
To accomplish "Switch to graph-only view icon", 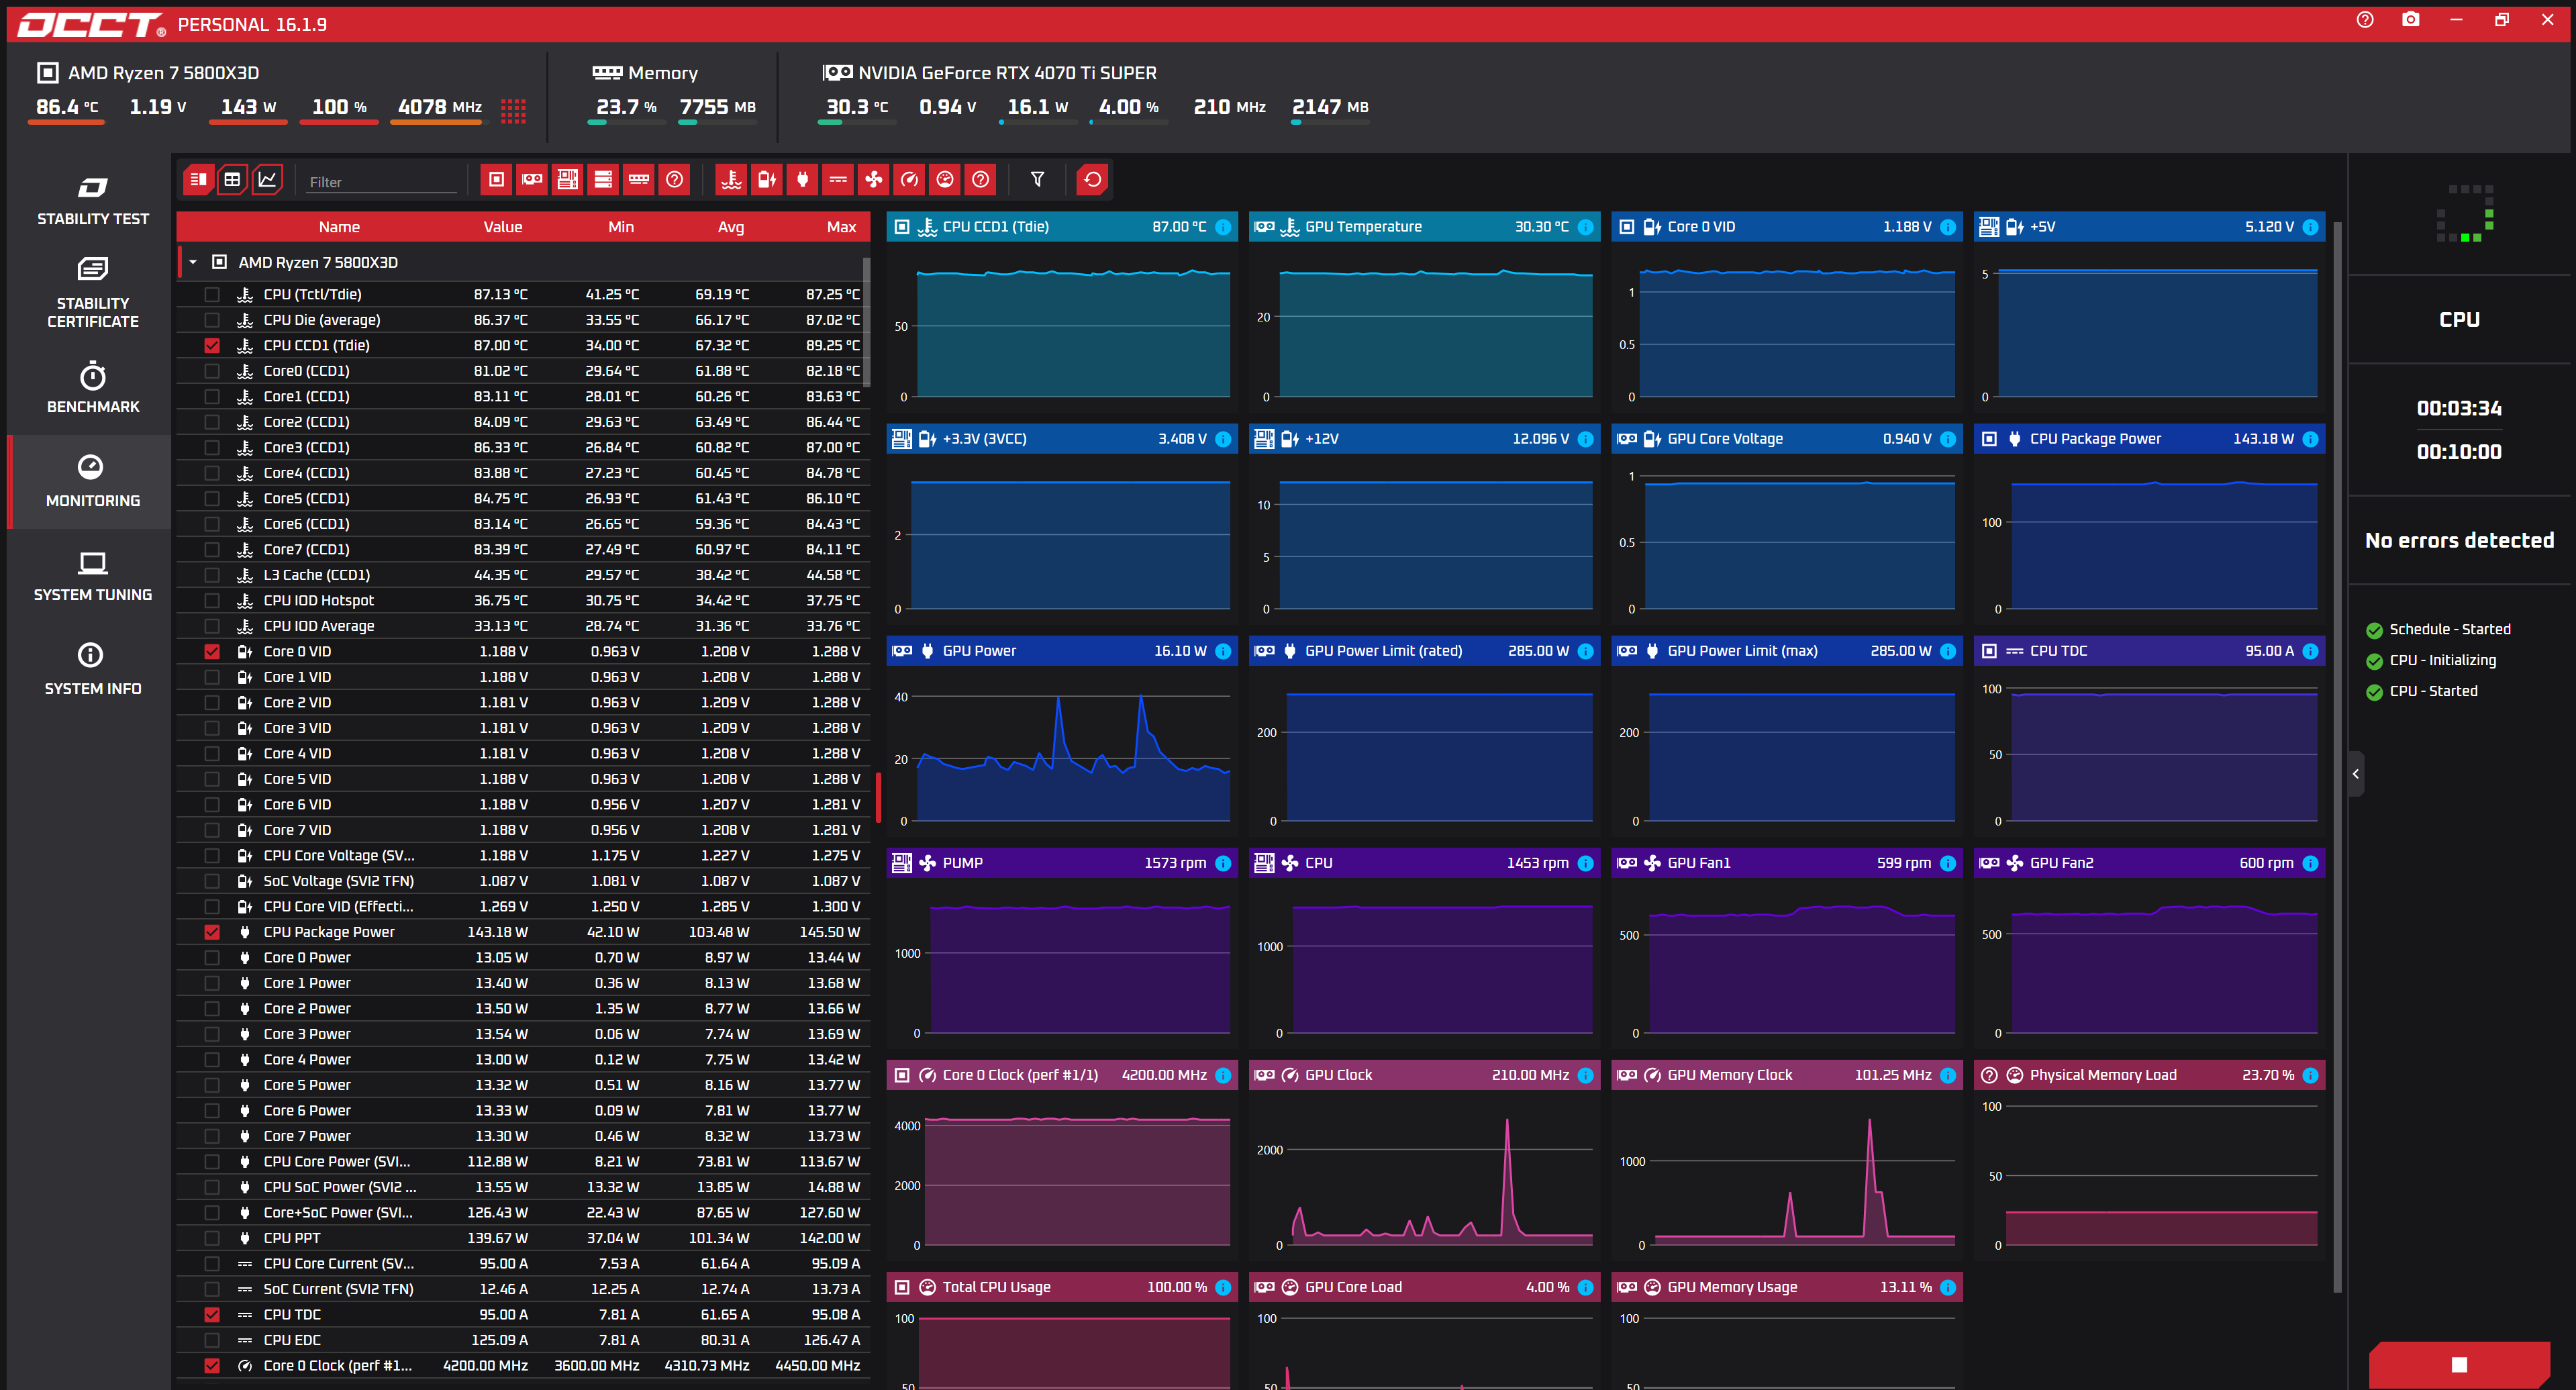I will [x=267, y=180].
